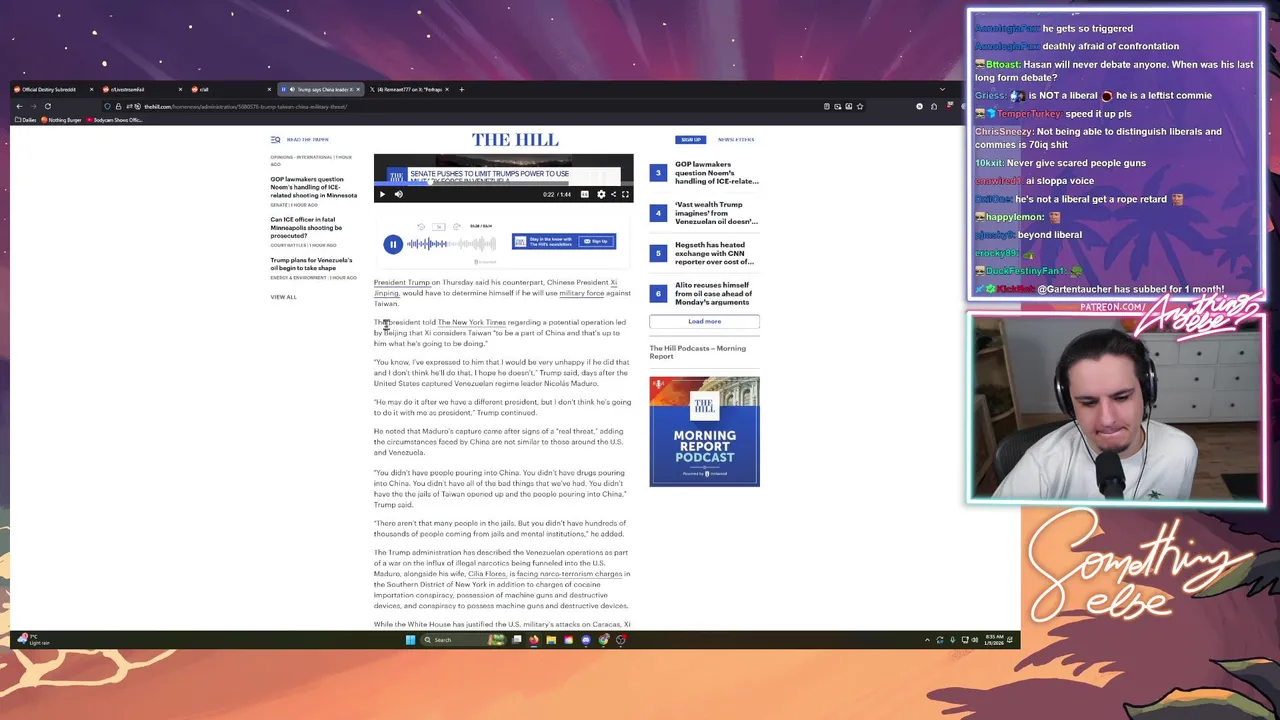Switch to the r/all tab
Viewport: 1280px width, 720px height.
coord(230,90)
